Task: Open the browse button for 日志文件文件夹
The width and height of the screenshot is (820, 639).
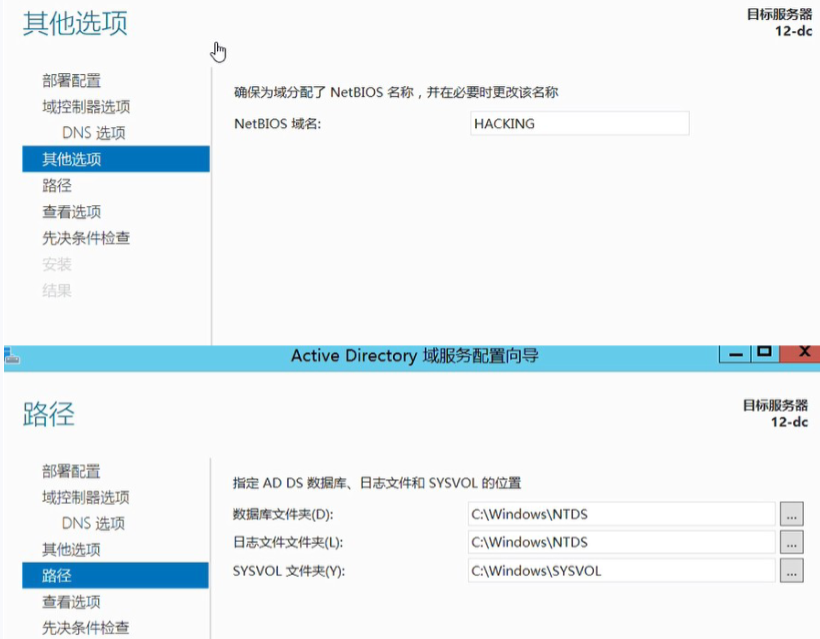Action: pos(791,542)
